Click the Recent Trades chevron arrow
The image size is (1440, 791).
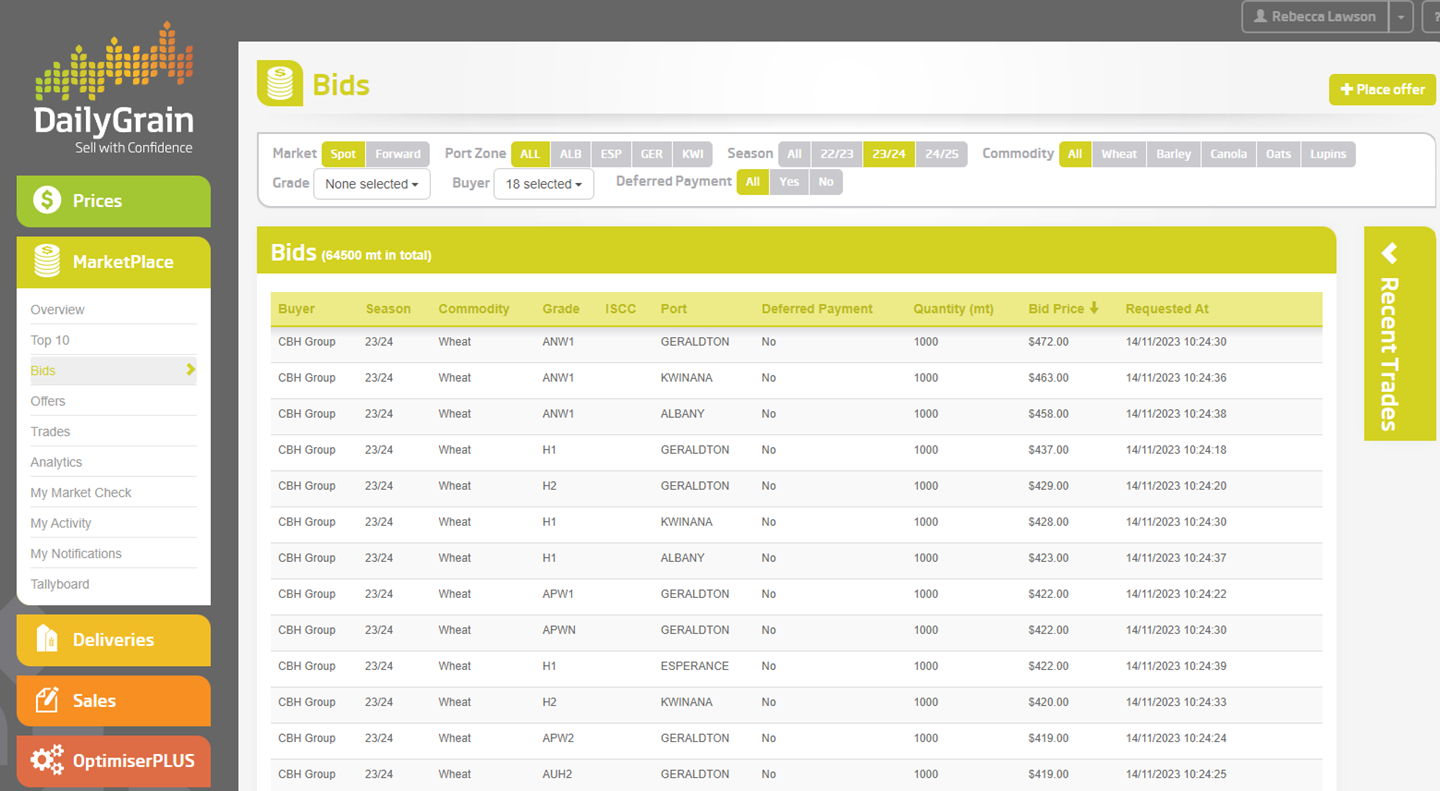tap(1389, 254)
